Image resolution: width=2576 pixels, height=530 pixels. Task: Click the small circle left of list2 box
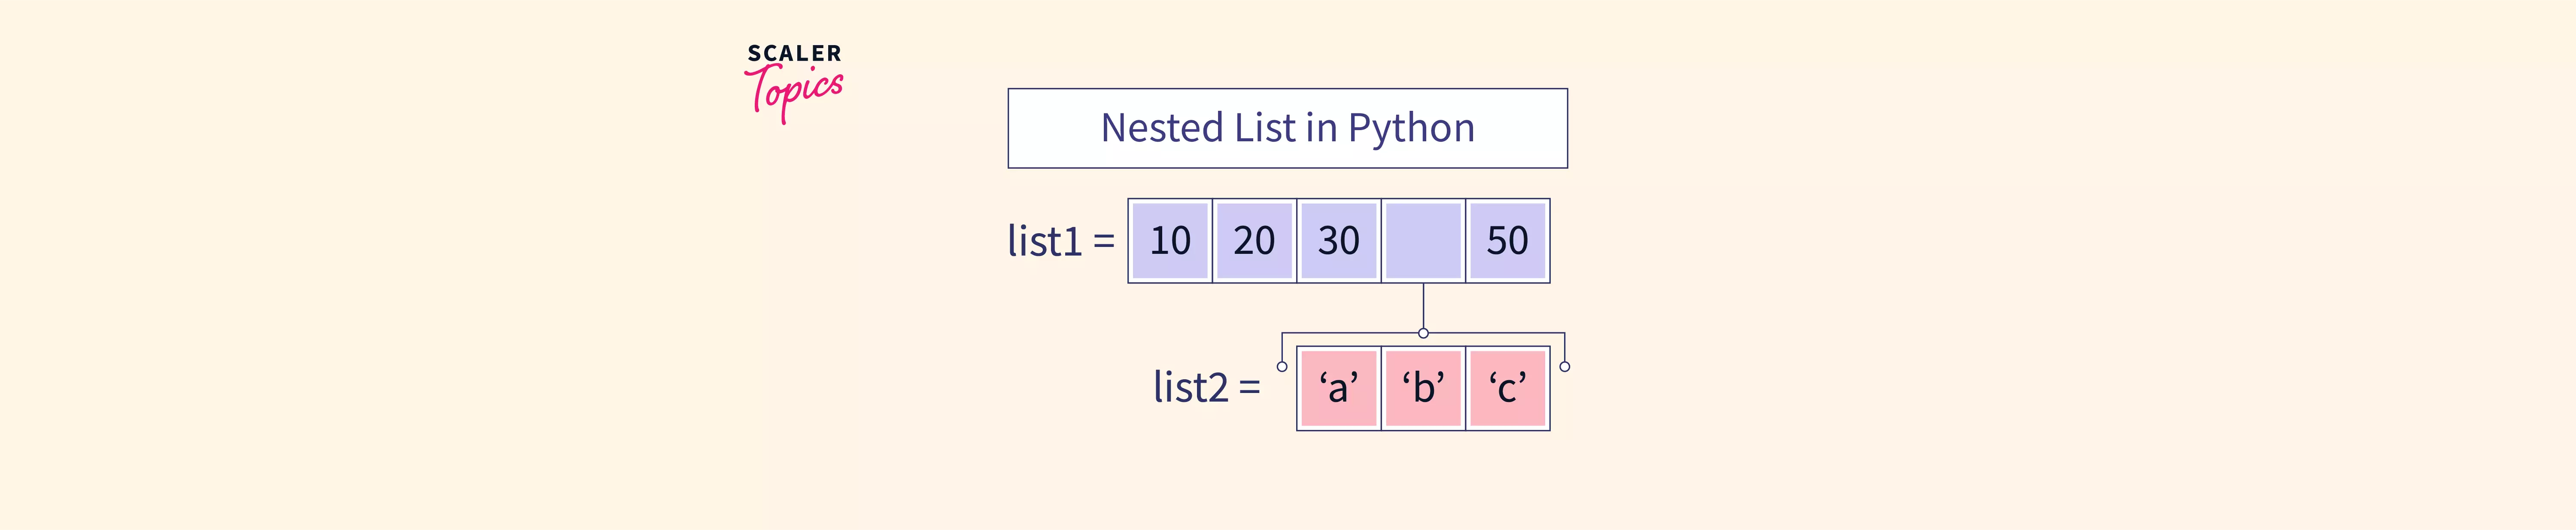pyautogui.click(x=1282, y=367)
